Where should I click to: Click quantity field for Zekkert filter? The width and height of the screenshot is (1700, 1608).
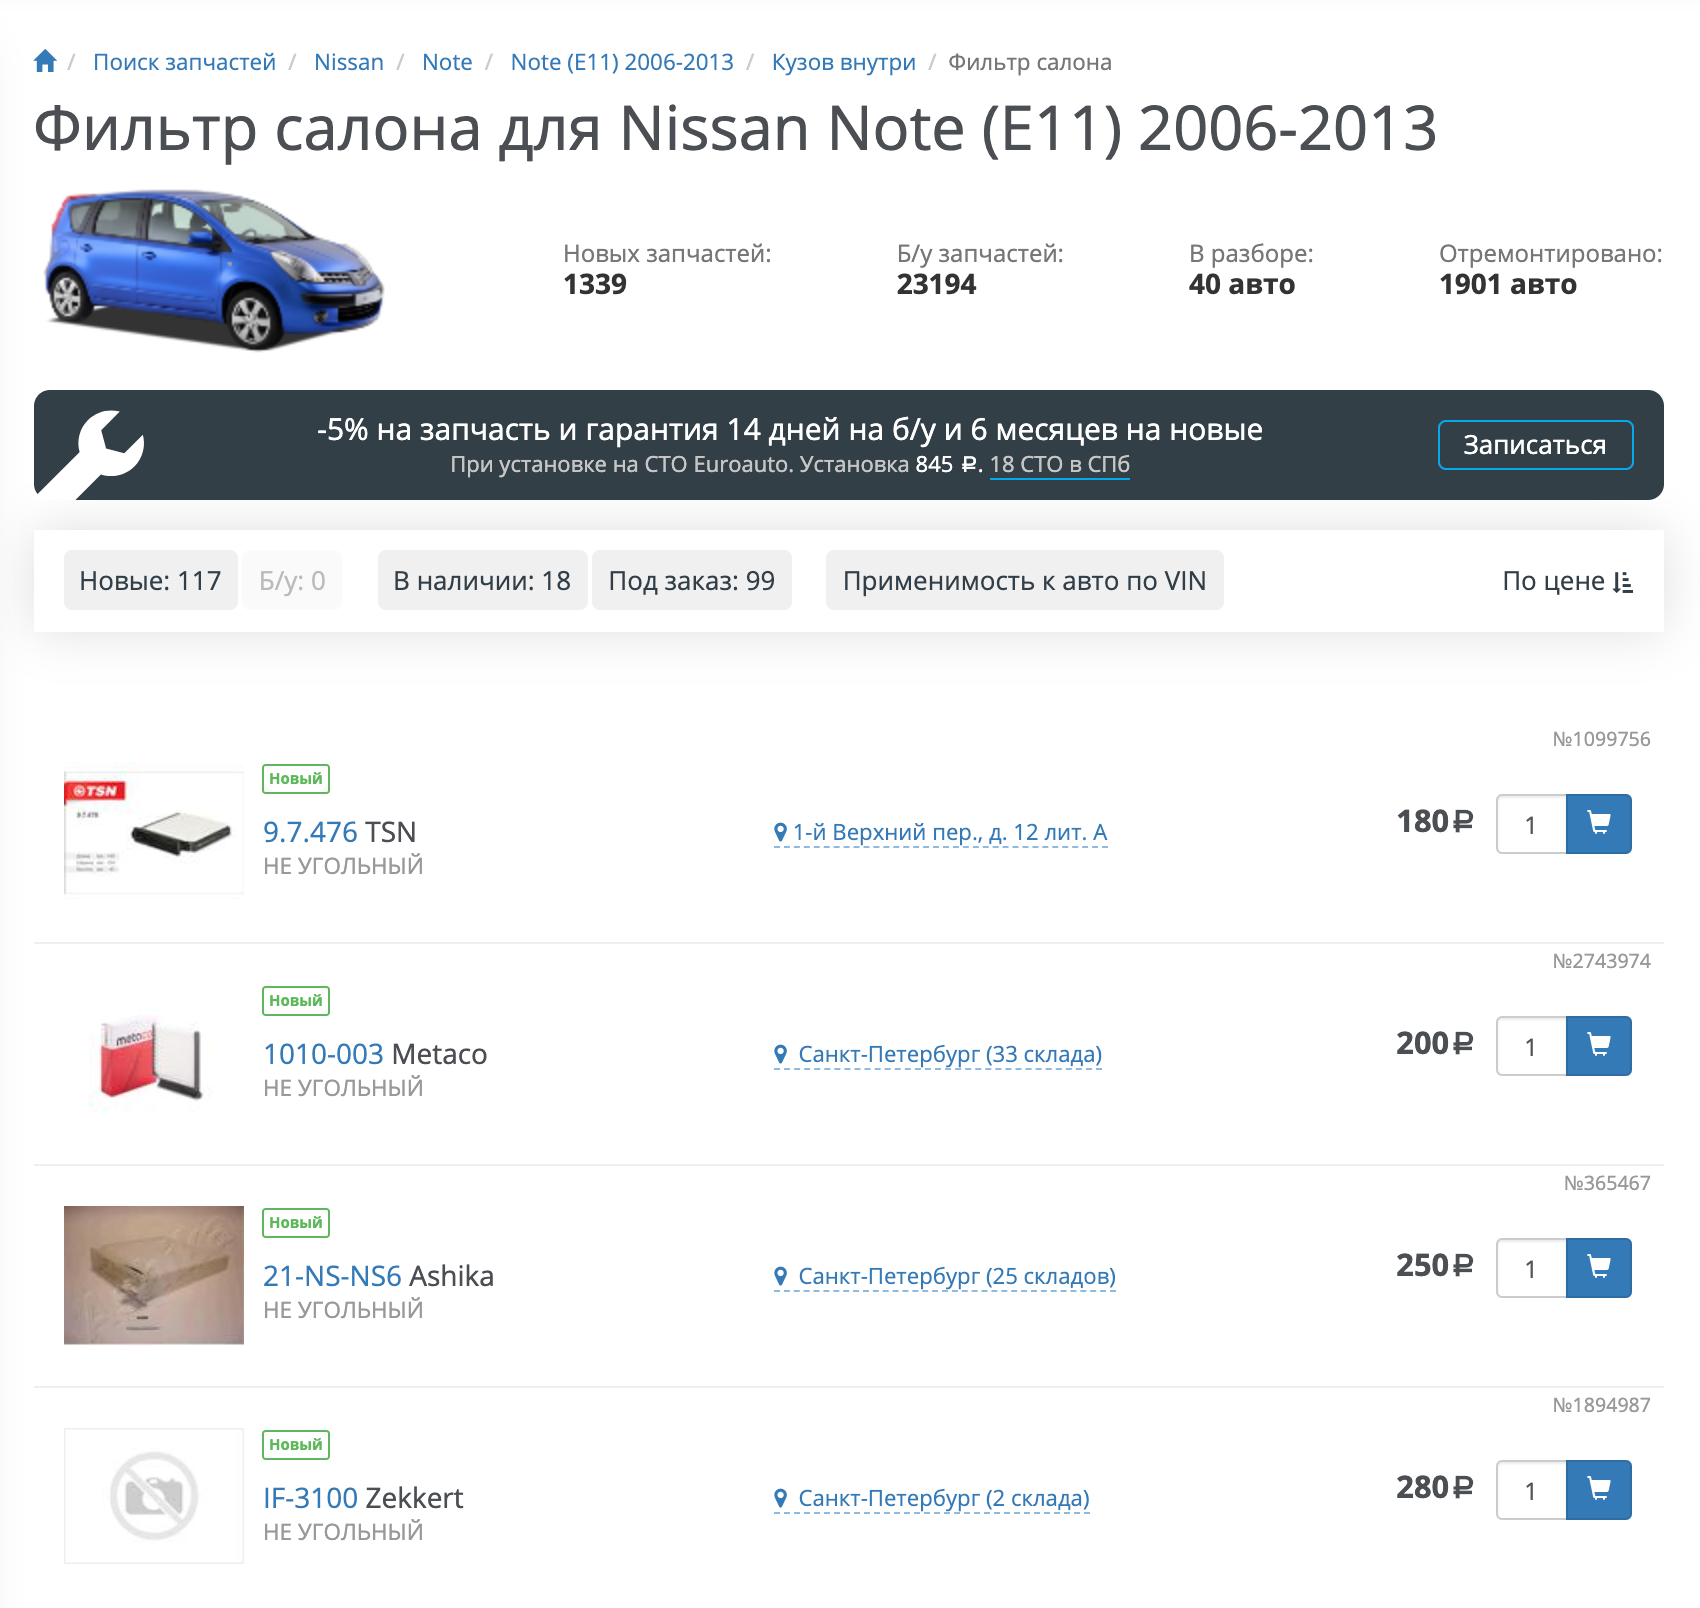coord(1531,1490)
